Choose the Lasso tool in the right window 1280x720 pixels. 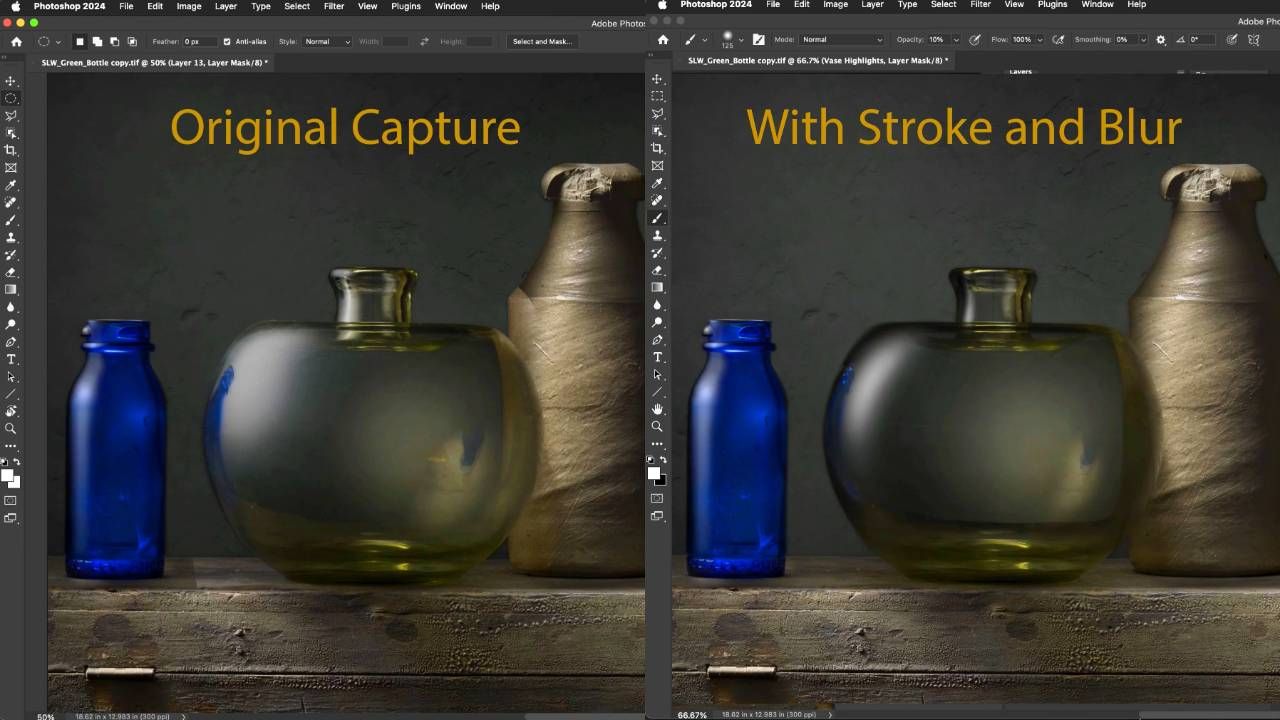(x=657, y=113)
